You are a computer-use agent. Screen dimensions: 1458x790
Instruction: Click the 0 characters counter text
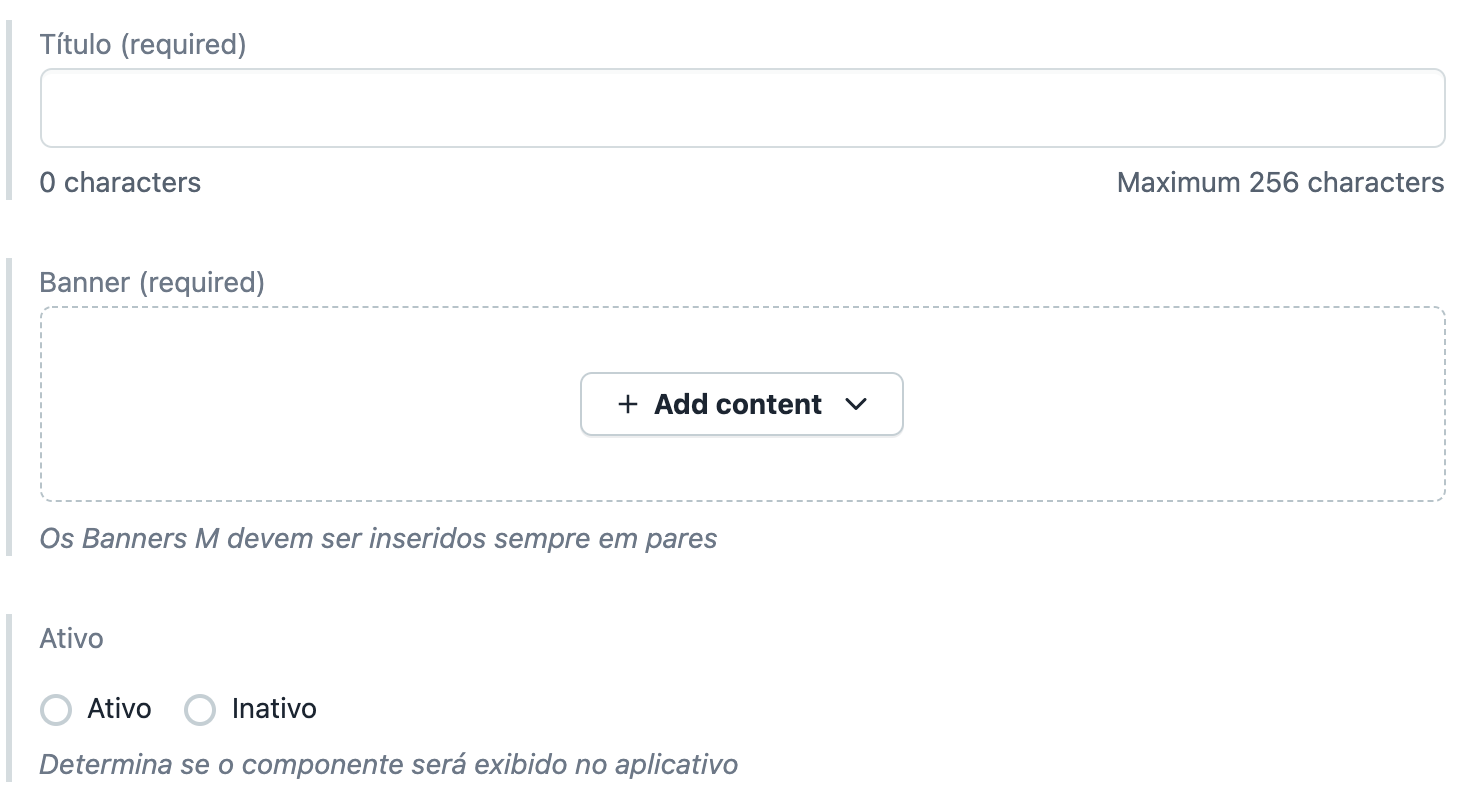tap(120, 183)
